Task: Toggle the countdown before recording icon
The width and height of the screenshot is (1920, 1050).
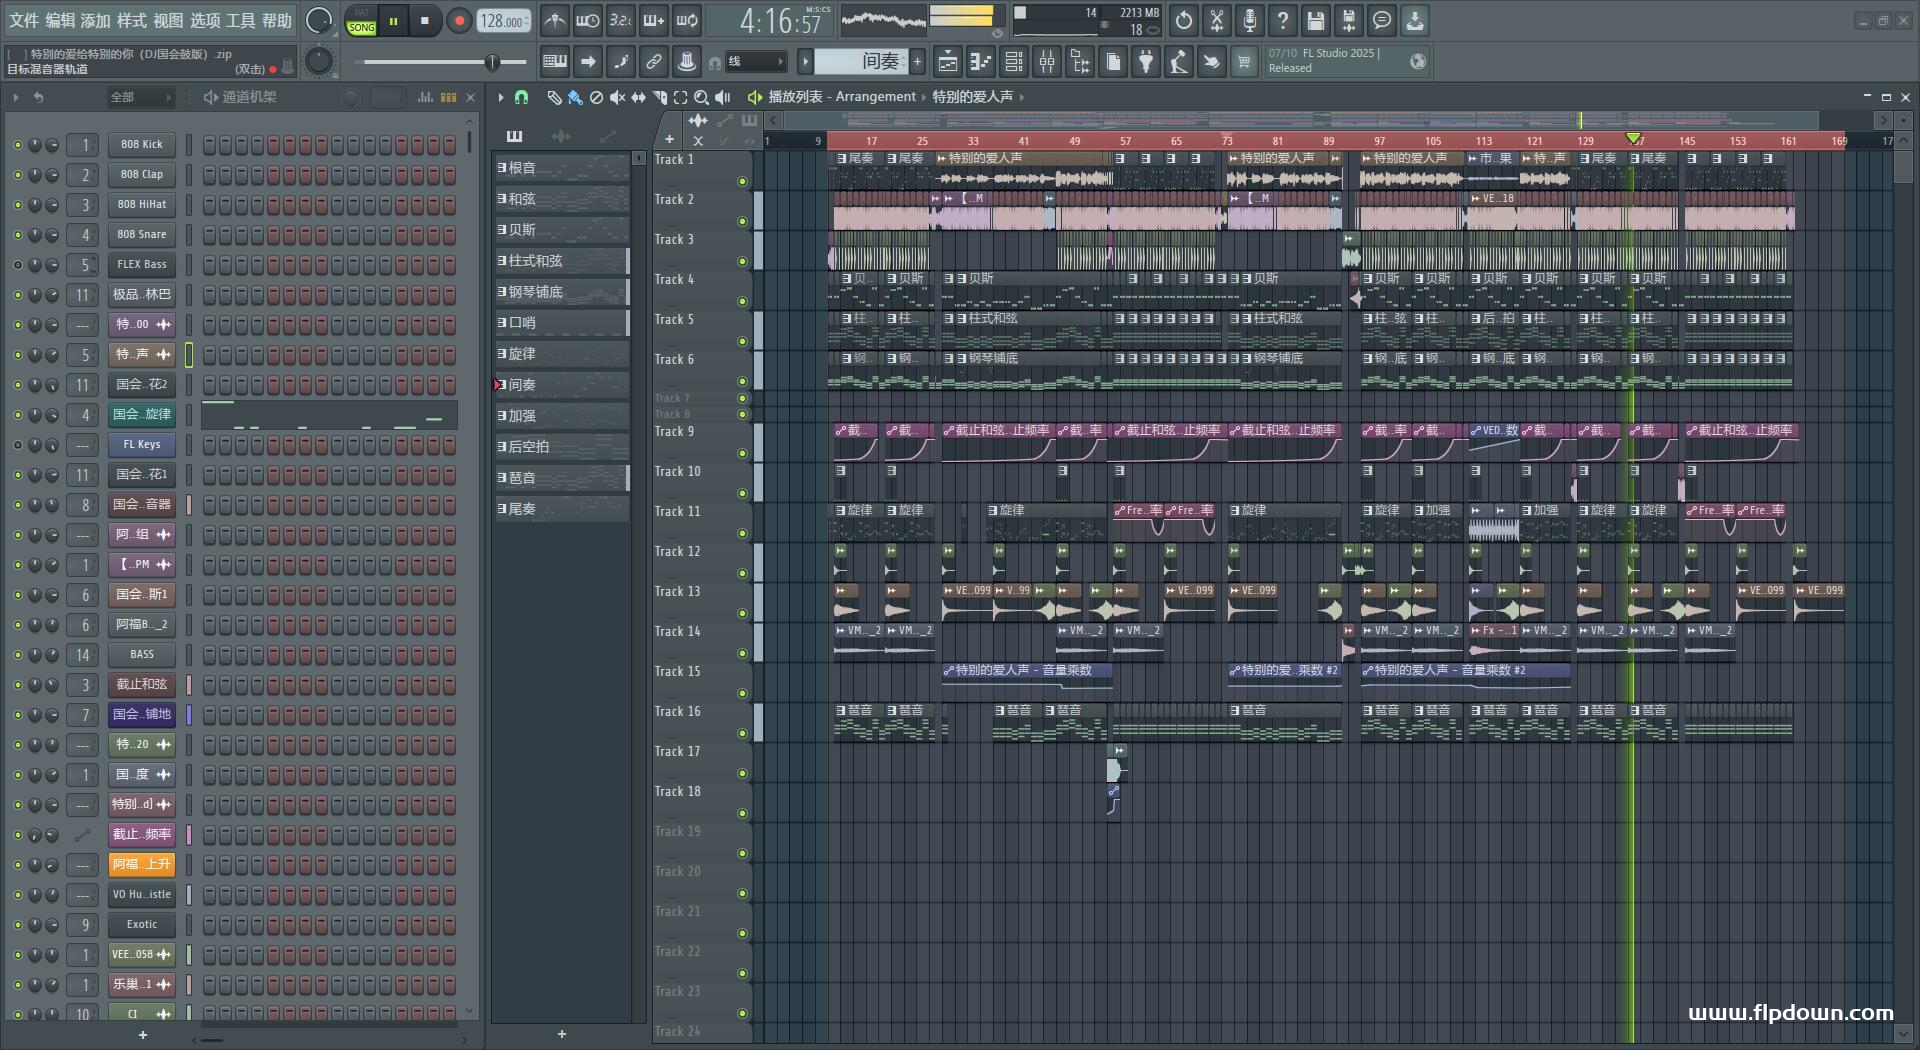Action: click(x=620, y=20)
